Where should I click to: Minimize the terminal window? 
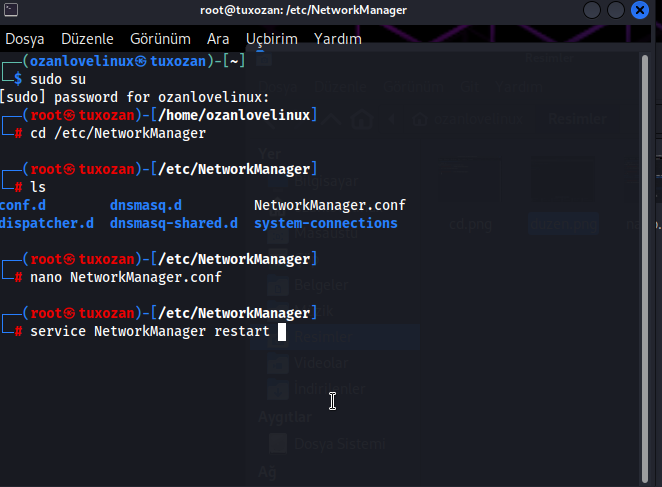click(x=591, y=11)
